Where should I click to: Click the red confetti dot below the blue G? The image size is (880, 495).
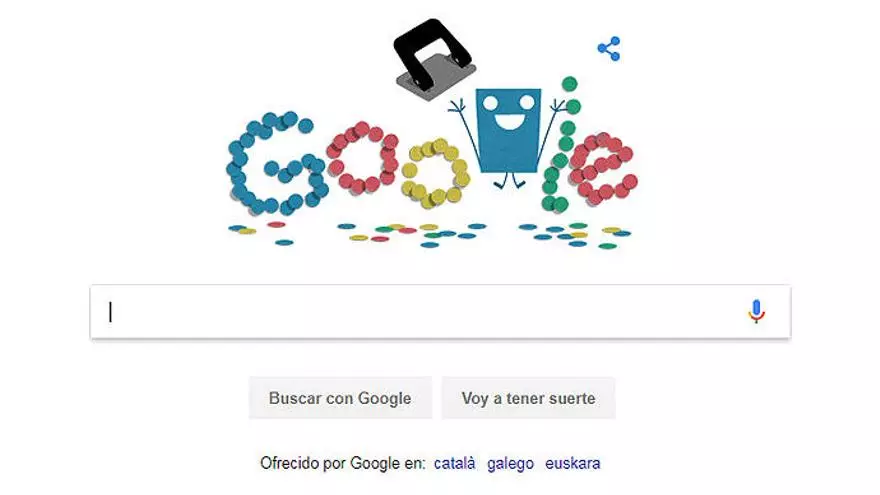click(276, 224)
